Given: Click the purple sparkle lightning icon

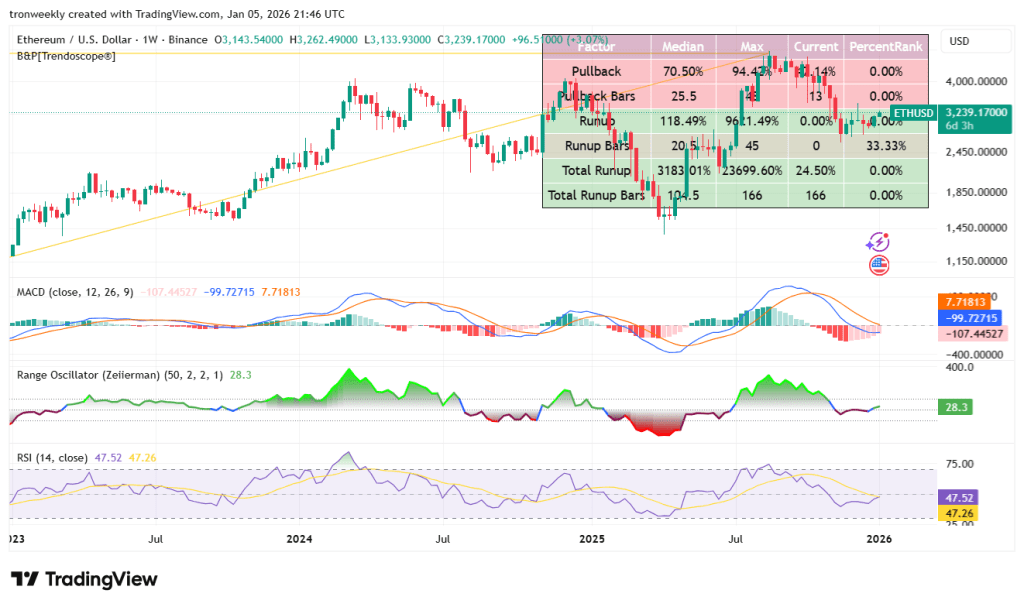Looking at the screenshot, I should click(878, 242).
